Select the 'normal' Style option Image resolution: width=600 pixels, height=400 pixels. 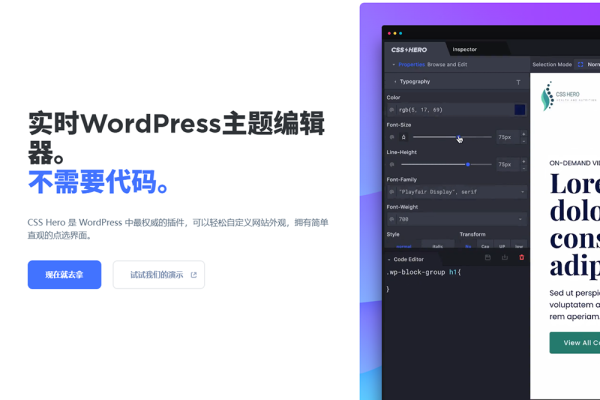(403, 246)
